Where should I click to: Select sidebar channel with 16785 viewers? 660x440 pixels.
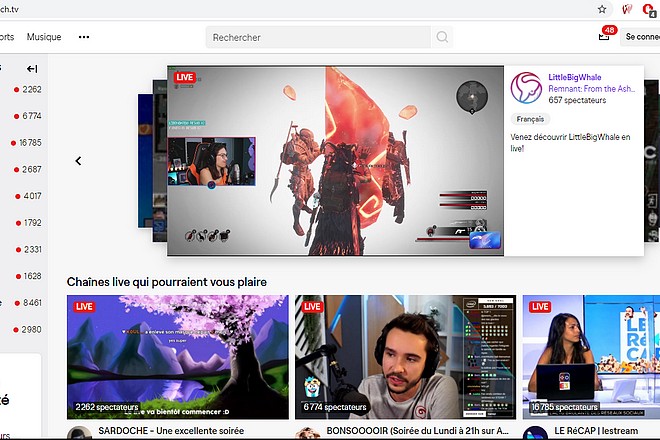click(29, 142)
